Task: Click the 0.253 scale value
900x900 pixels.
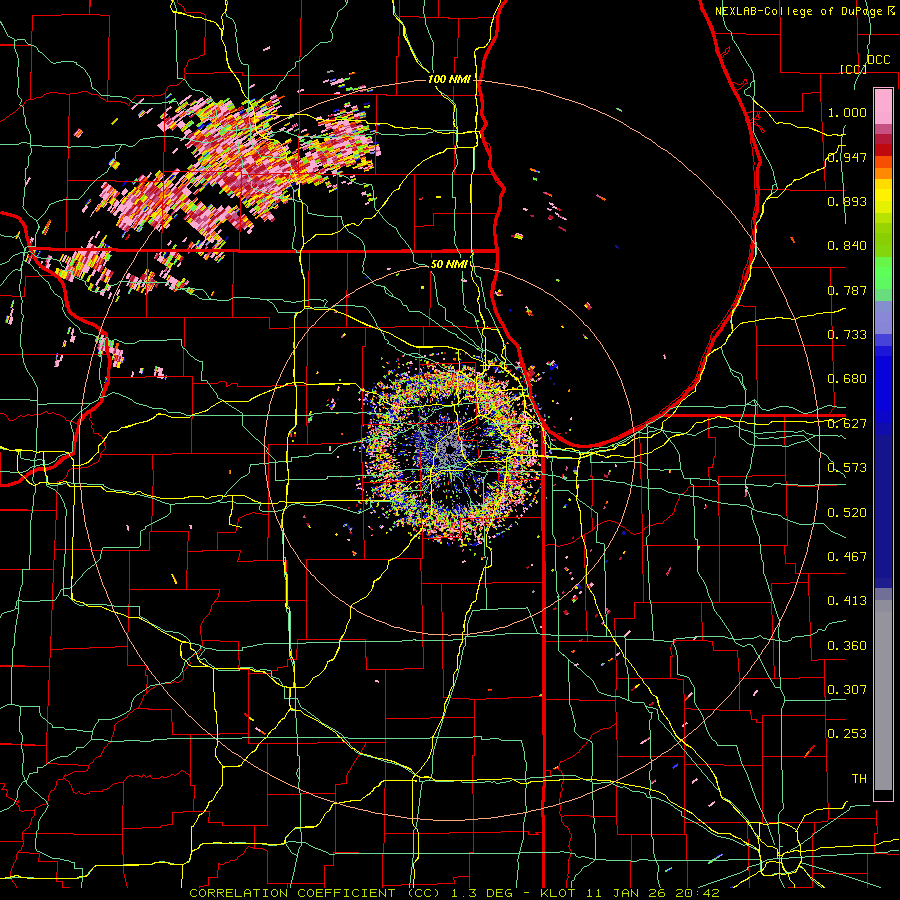Action: click(x=847, y=734)
